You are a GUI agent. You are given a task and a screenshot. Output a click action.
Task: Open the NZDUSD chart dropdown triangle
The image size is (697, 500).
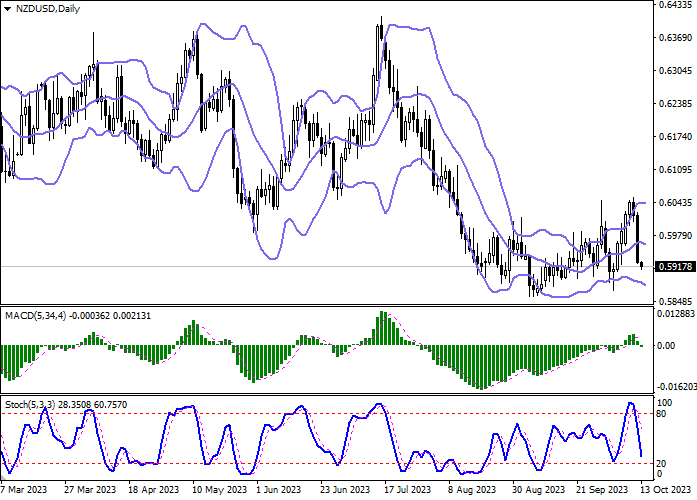click(7, 9)
